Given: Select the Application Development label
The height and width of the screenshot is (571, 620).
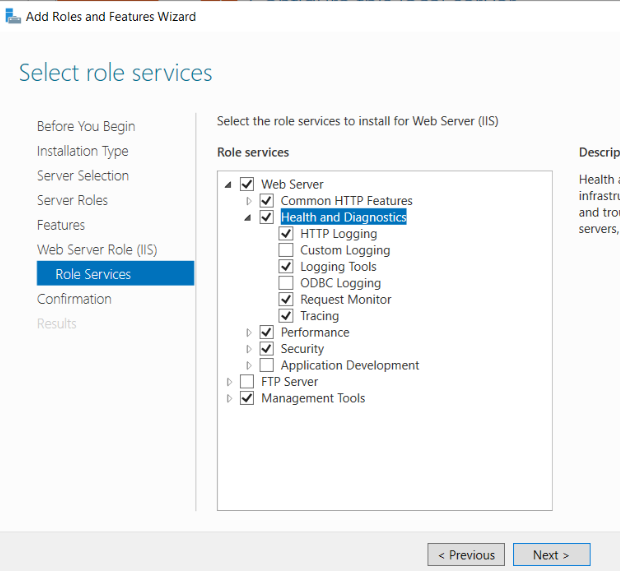Looking at the screenshot, I should click(350, 365).
